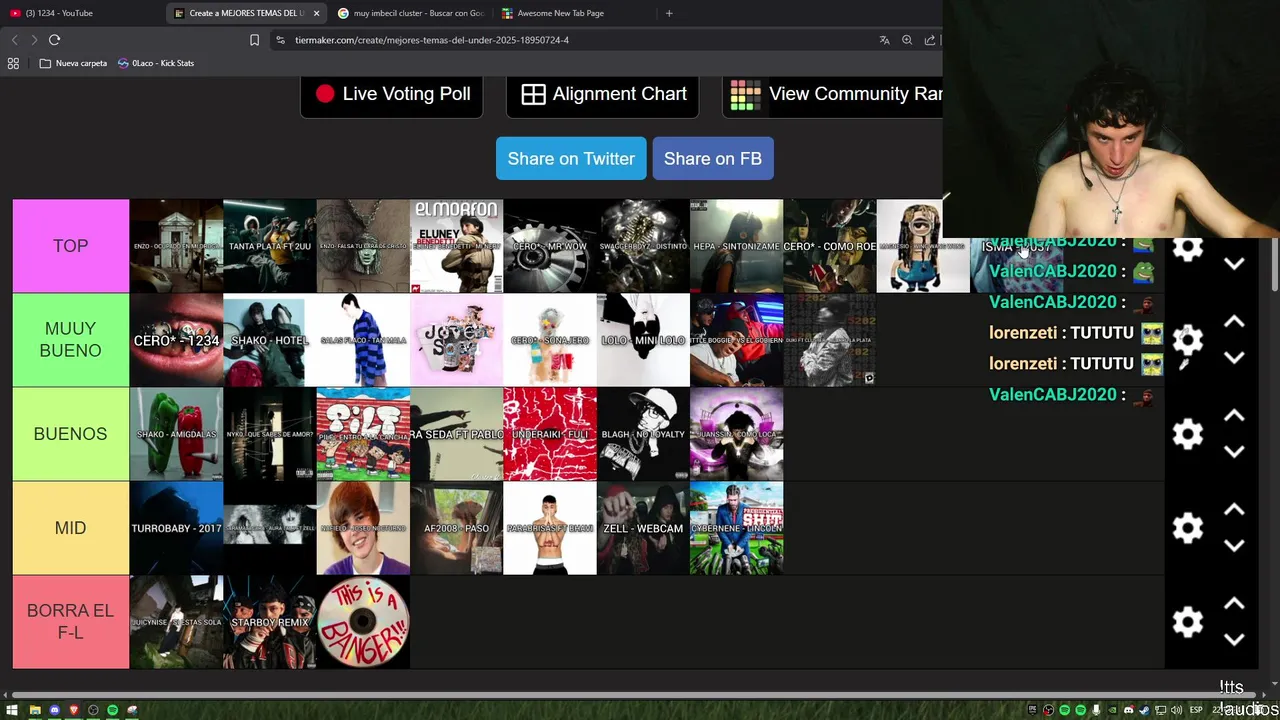
Task: Move the MUUY BUENO tier up
Action: [1234, 322]
